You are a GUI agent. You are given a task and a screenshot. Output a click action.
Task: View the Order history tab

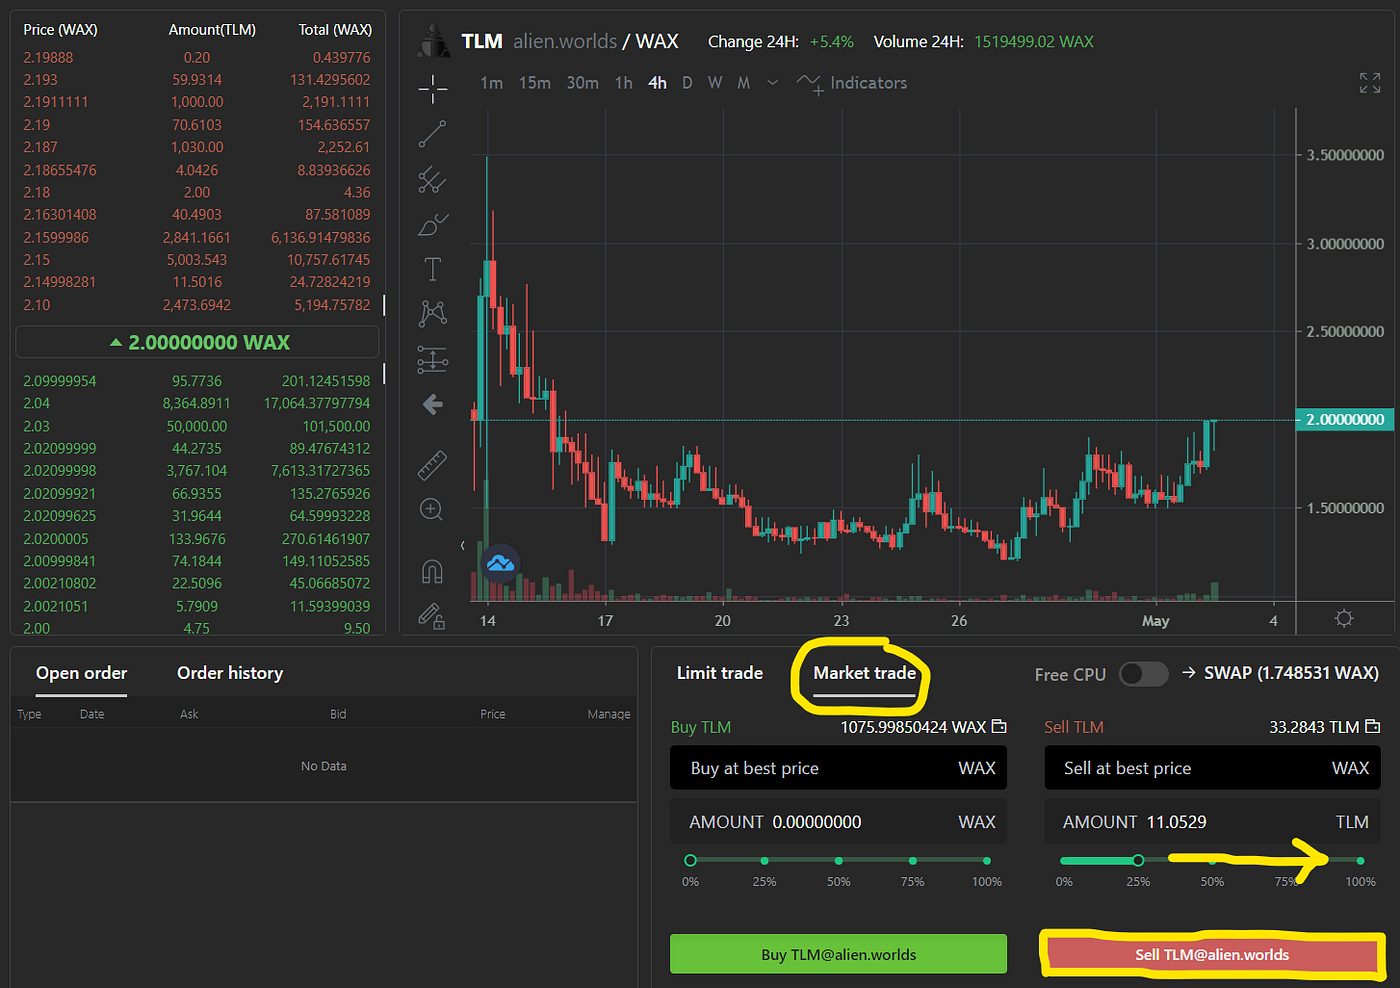point(230,673)
